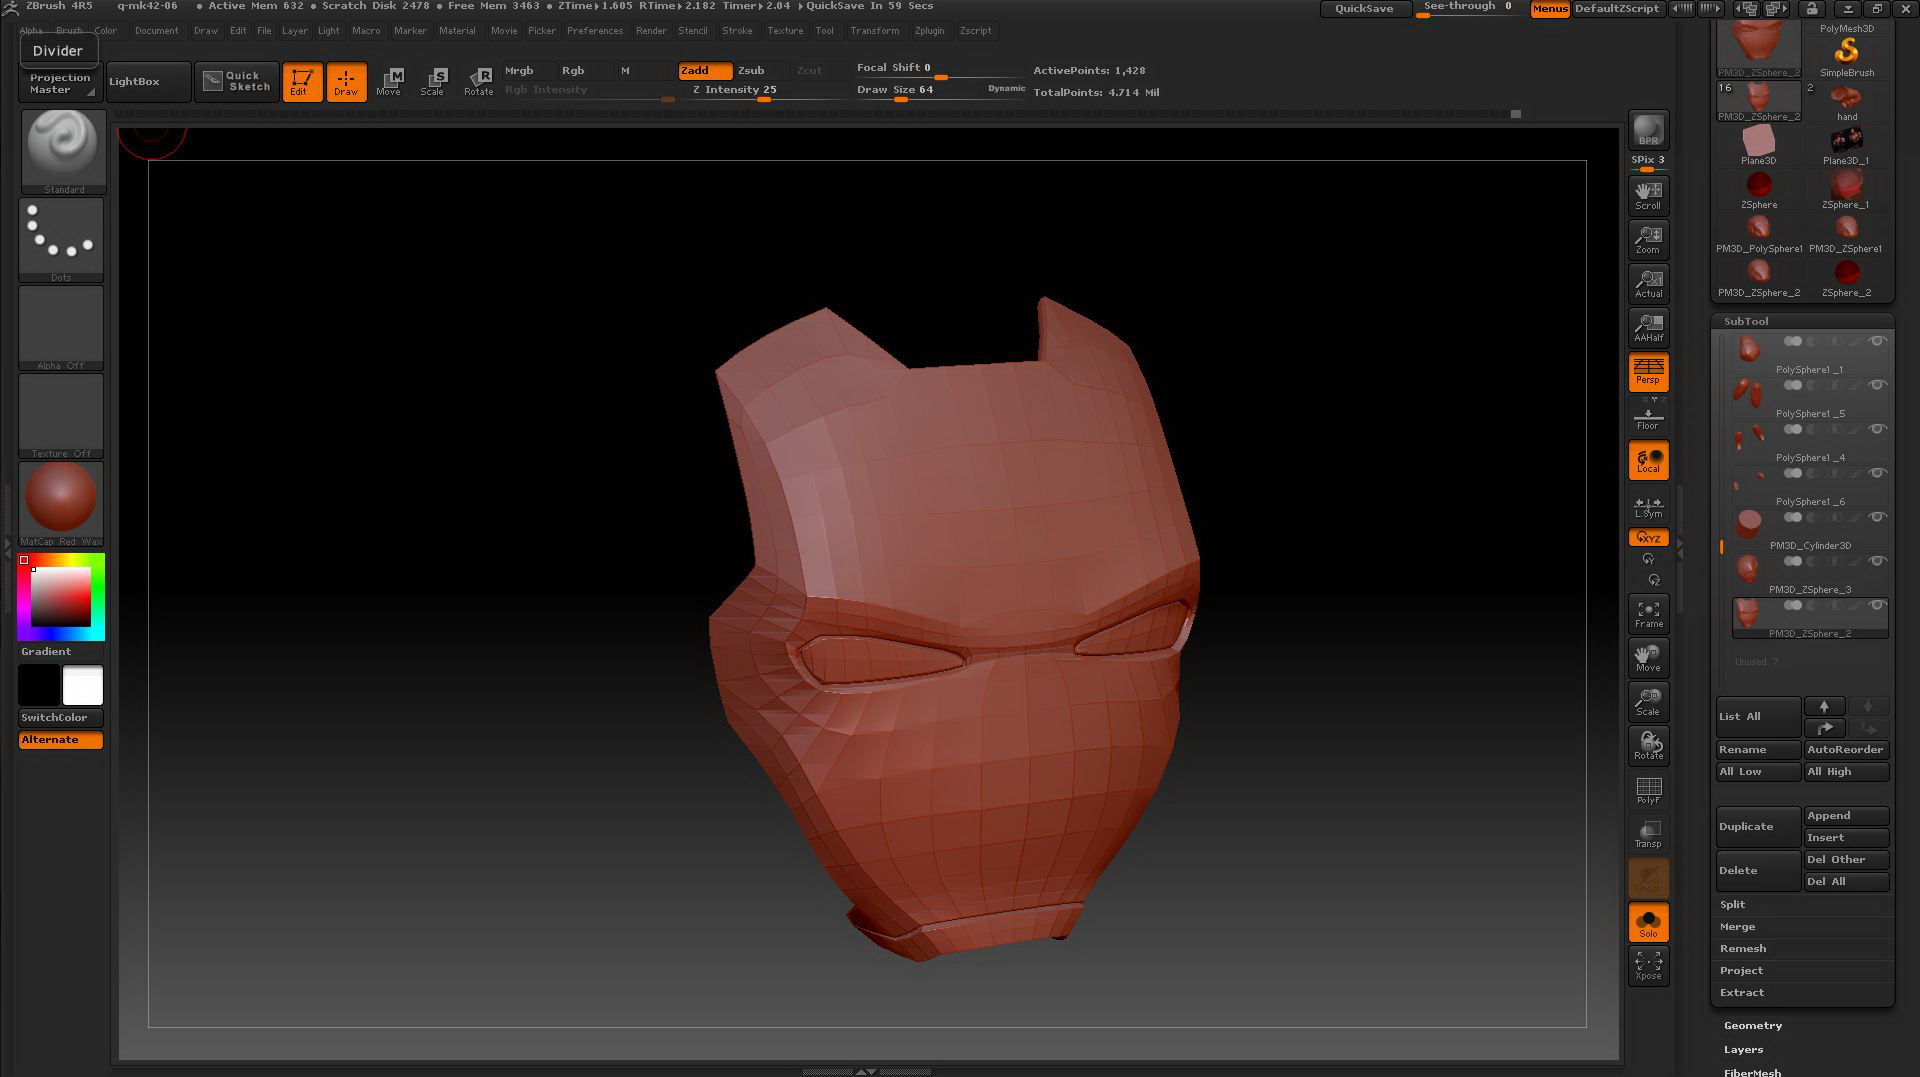Select the Rotate tool in top shelf

click(x=479, y=81)
